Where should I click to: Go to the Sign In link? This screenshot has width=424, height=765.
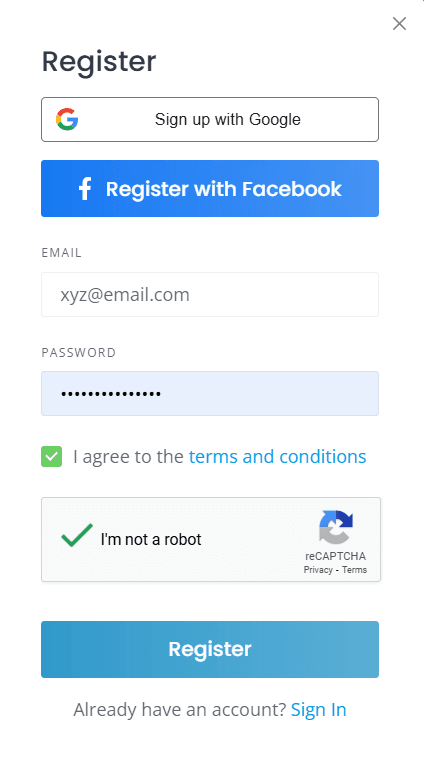(x=319, y=710)
